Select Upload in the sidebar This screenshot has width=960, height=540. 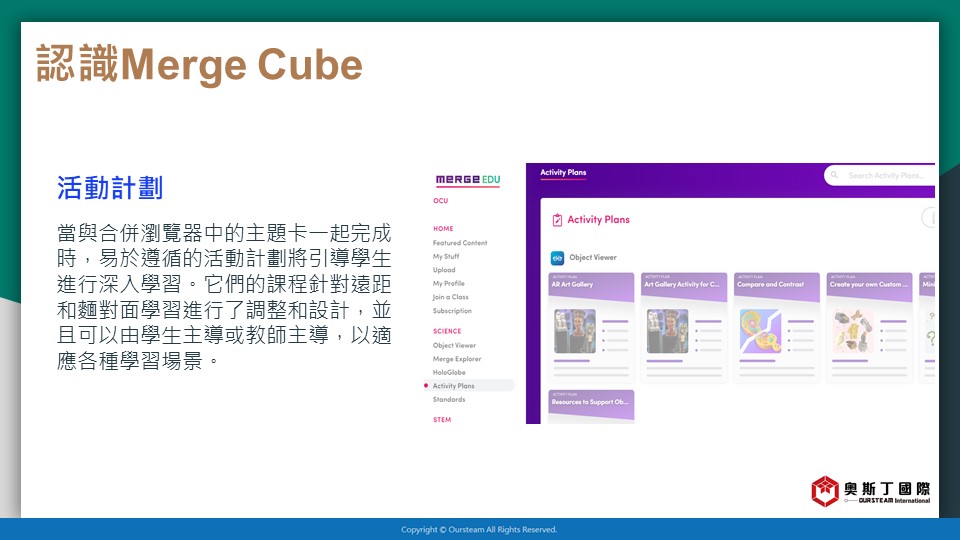[x=444, y=270]
